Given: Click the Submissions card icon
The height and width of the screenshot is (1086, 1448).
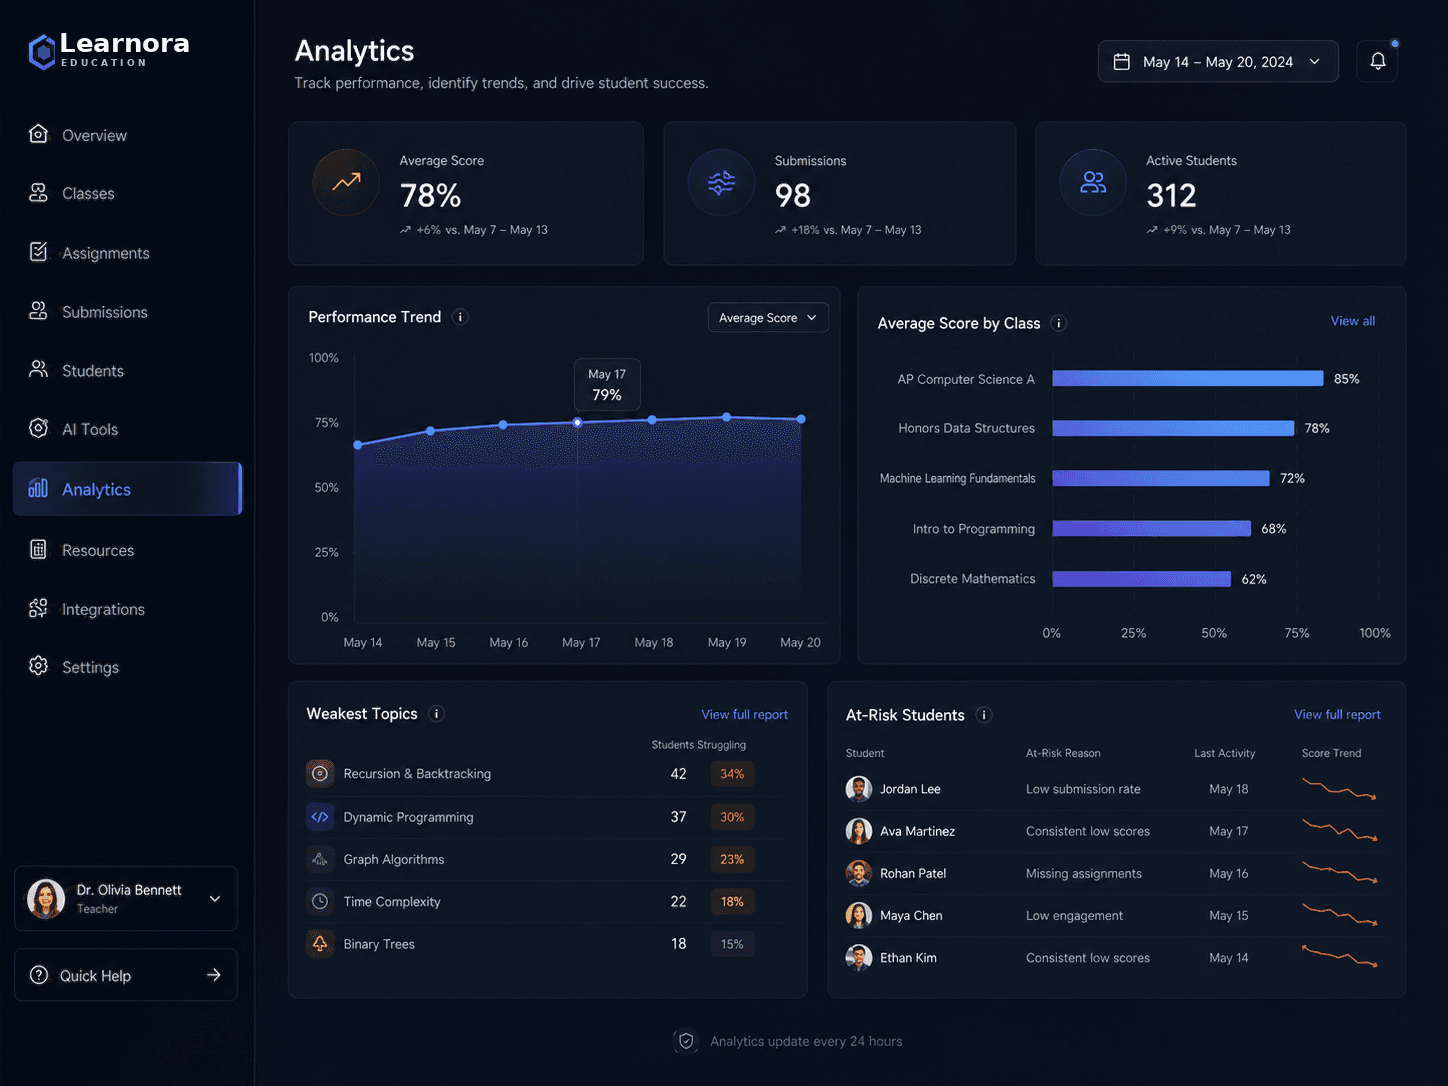Looking at the screenshot, I should [721, 182].
